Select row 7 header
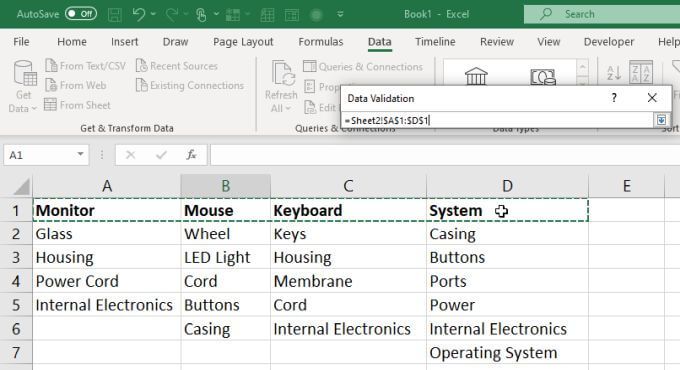This screenshot has width=680, height=370. click(x=16, y=352)
